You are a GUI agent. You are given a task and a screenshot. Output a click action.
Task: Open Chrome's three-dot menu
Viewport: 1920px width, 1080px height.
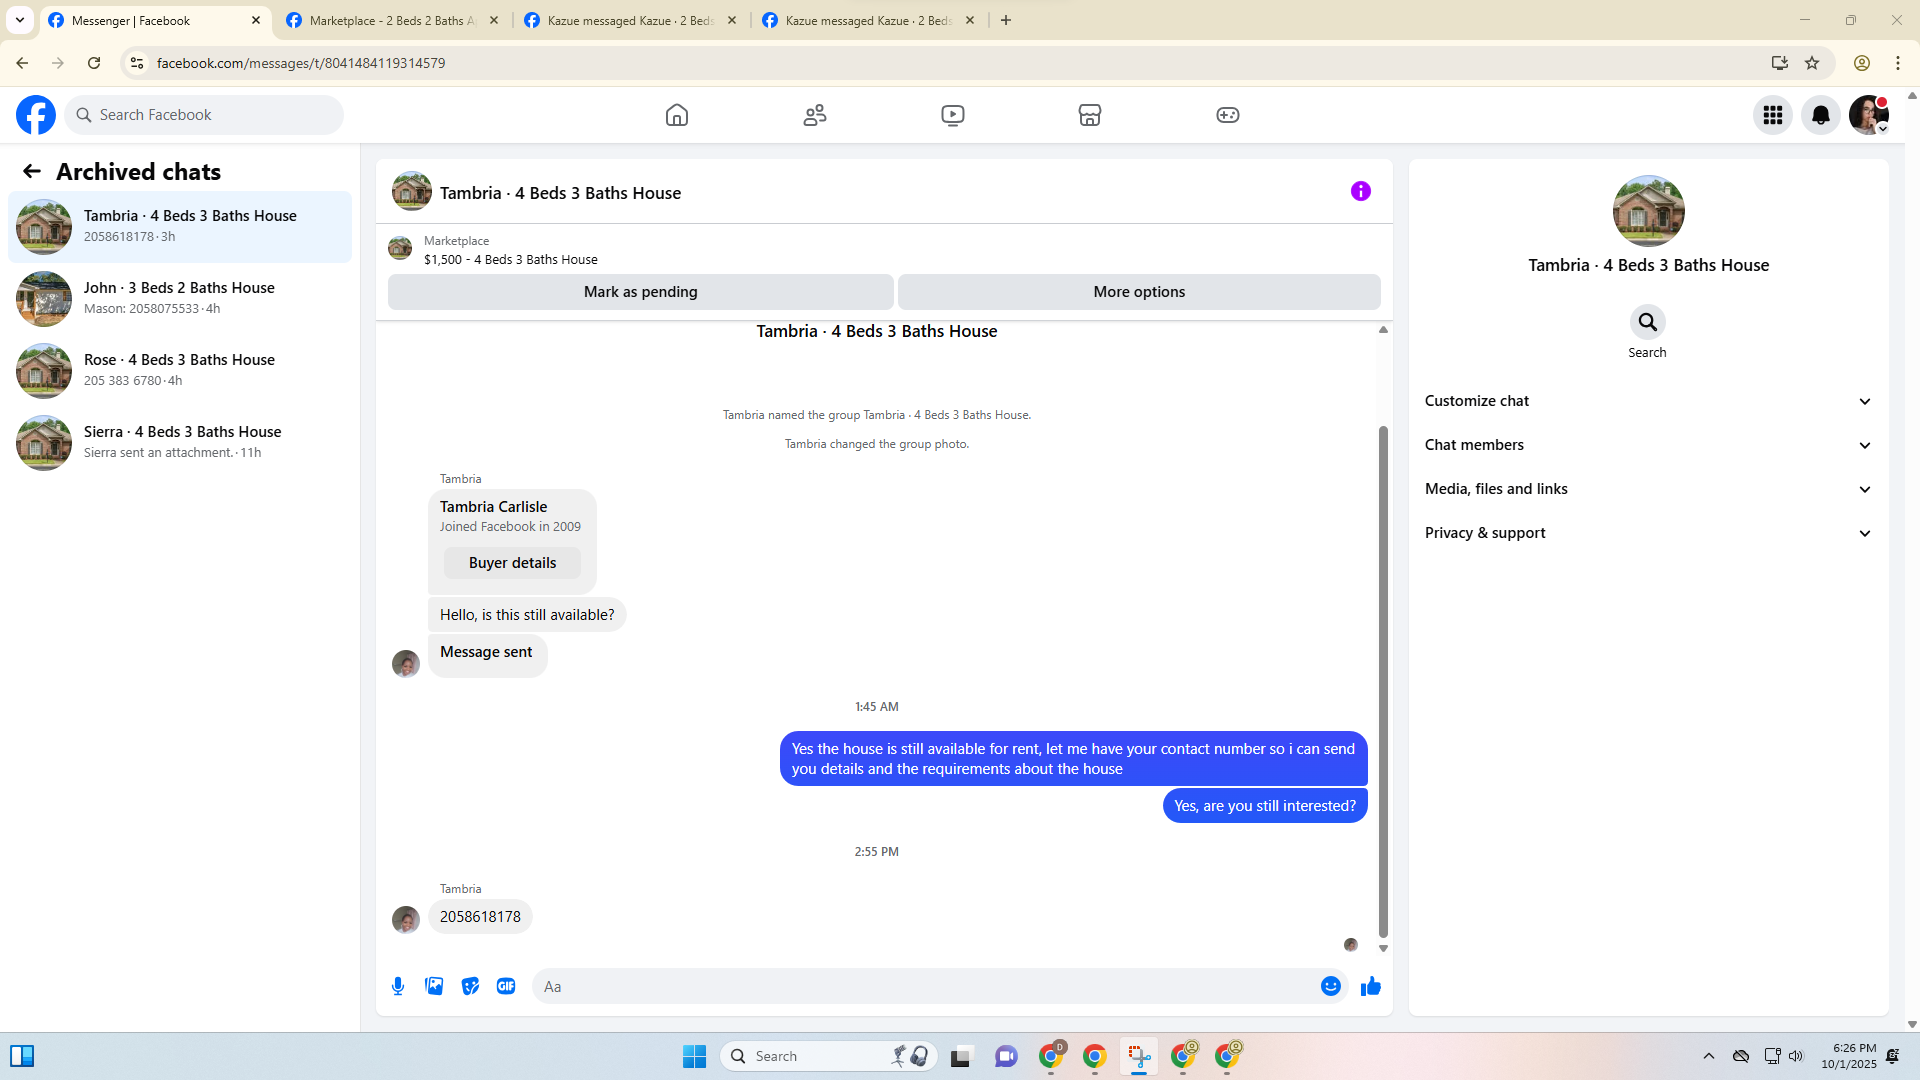coord(1898,63)
